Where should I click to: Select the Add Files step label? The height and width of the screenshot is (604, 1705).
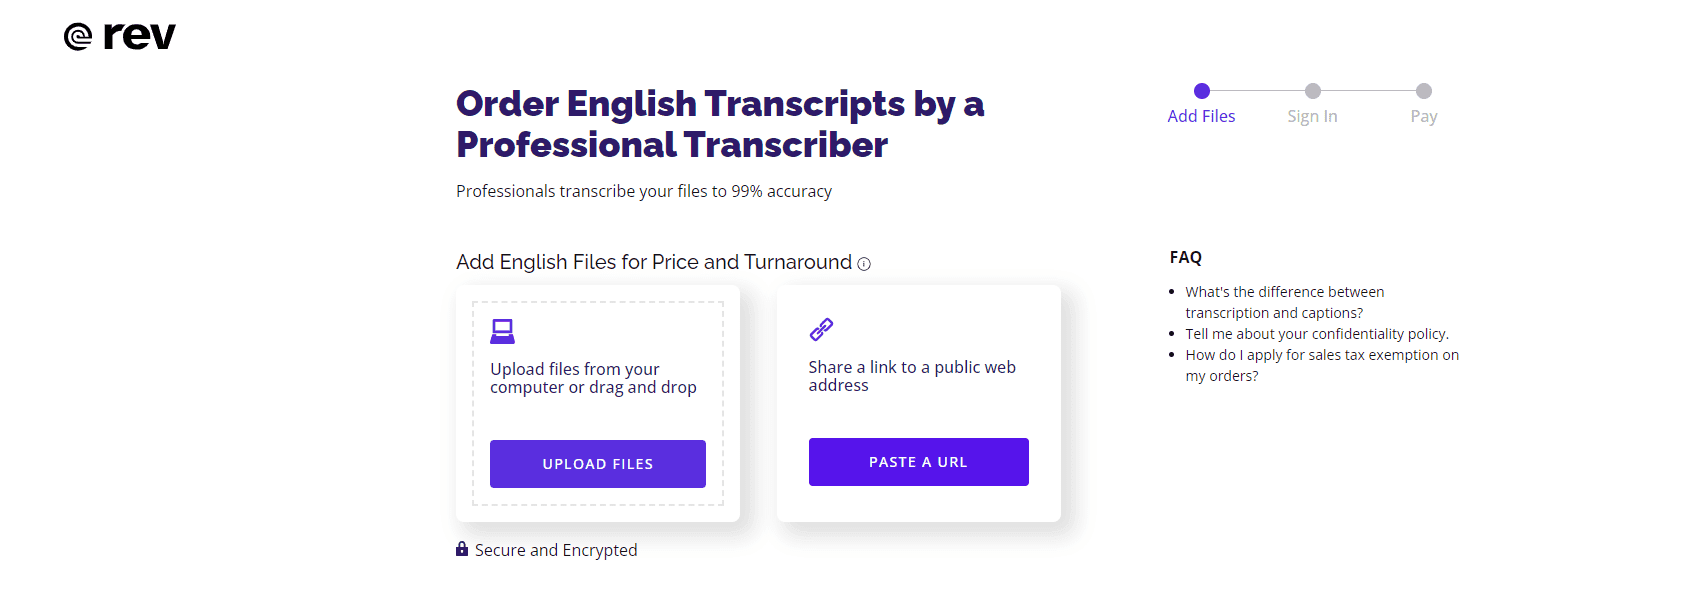click(1201, 116)
